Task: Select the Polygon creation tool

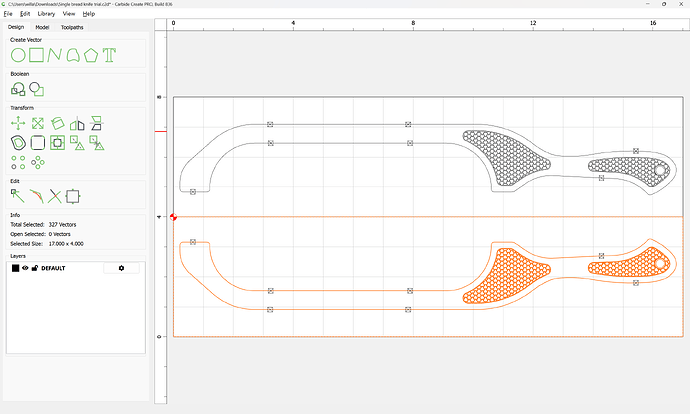Action: pos(91,54)
